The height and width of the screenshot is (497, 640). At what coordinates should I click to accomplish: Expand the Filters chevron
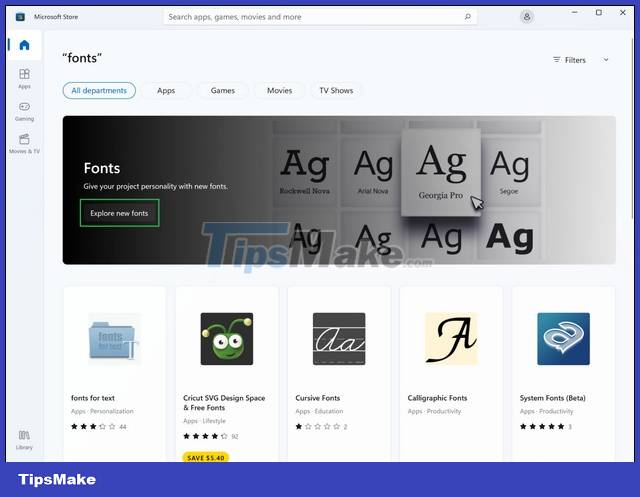pyautogui.click(x=606, y=60)
